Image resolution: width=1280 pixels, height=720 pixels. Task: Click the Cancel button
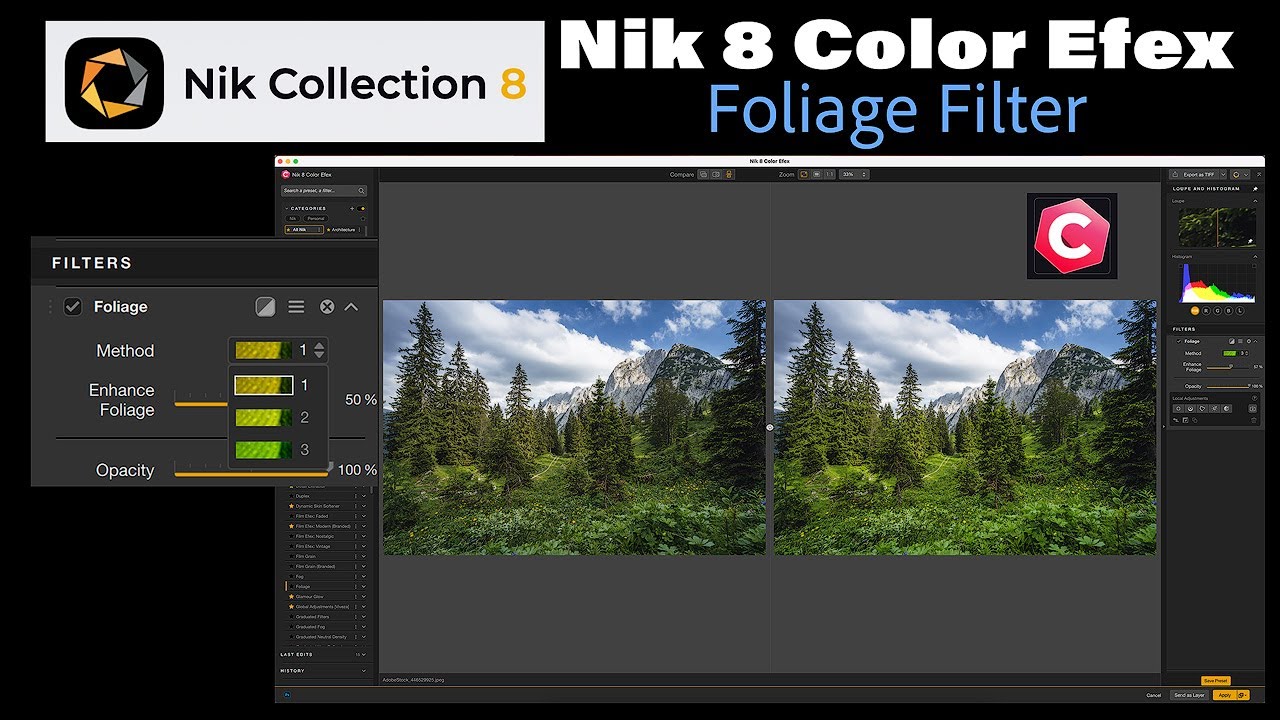[1153, 694]
